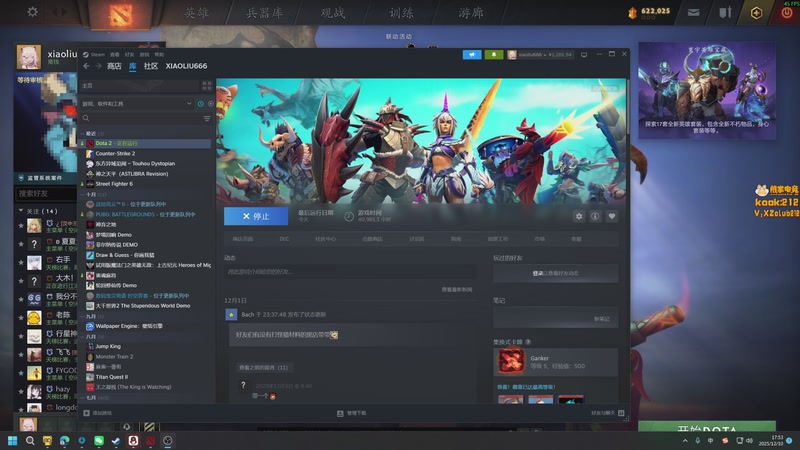Image resolution: width=800 pixels, height=450 pixels.
Task: Open Dota 2 settings gear in game client
Action: 32,11
